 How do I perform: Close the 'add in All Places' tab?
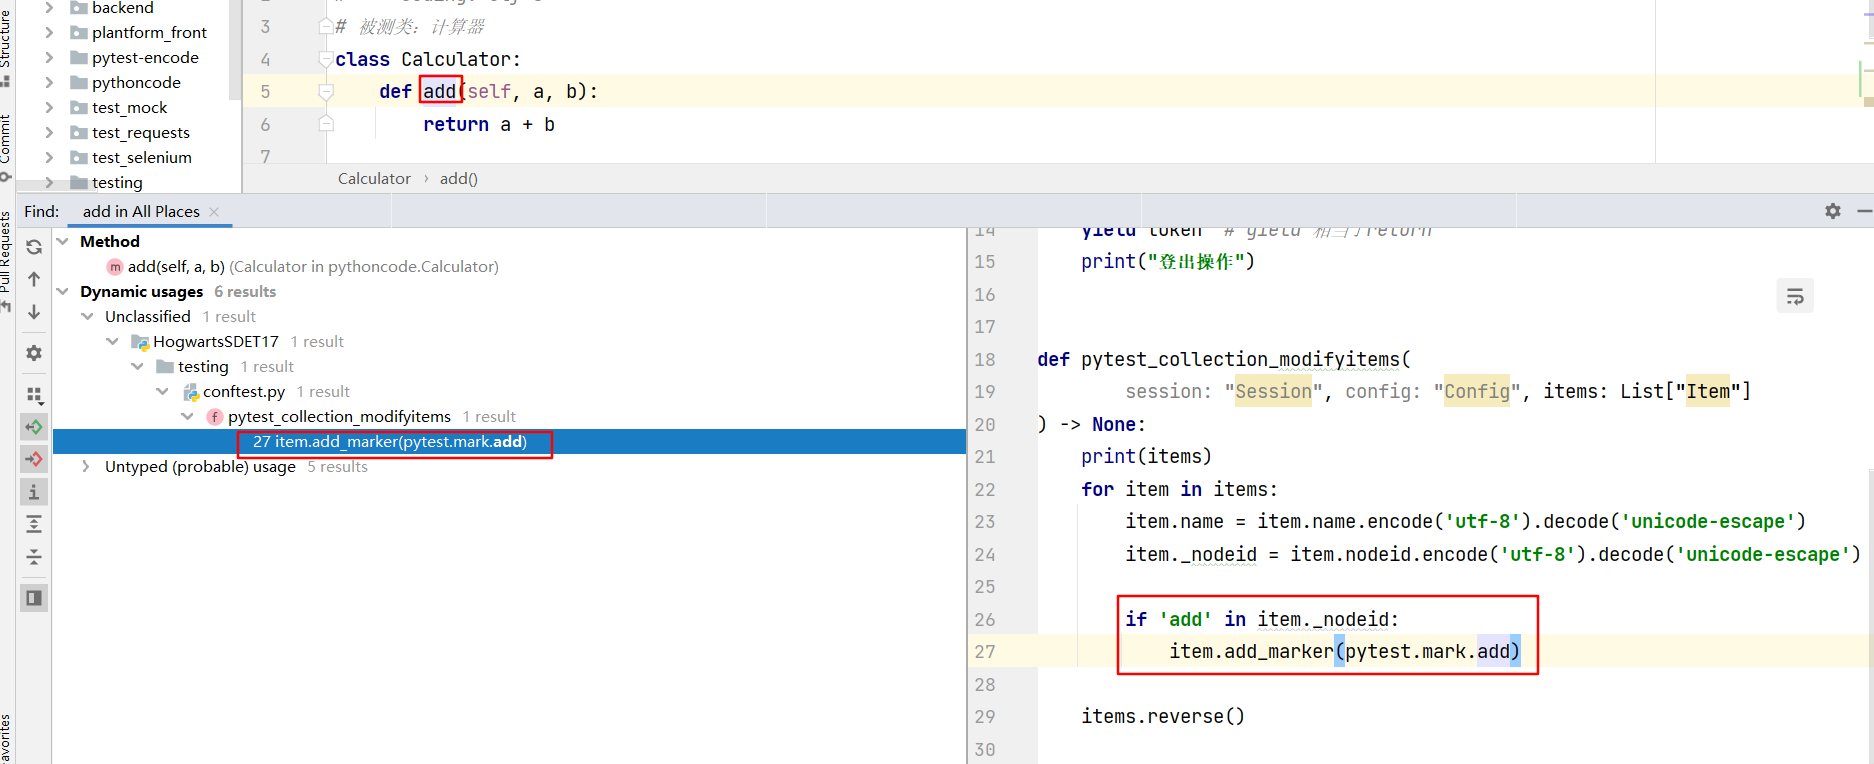214,212
